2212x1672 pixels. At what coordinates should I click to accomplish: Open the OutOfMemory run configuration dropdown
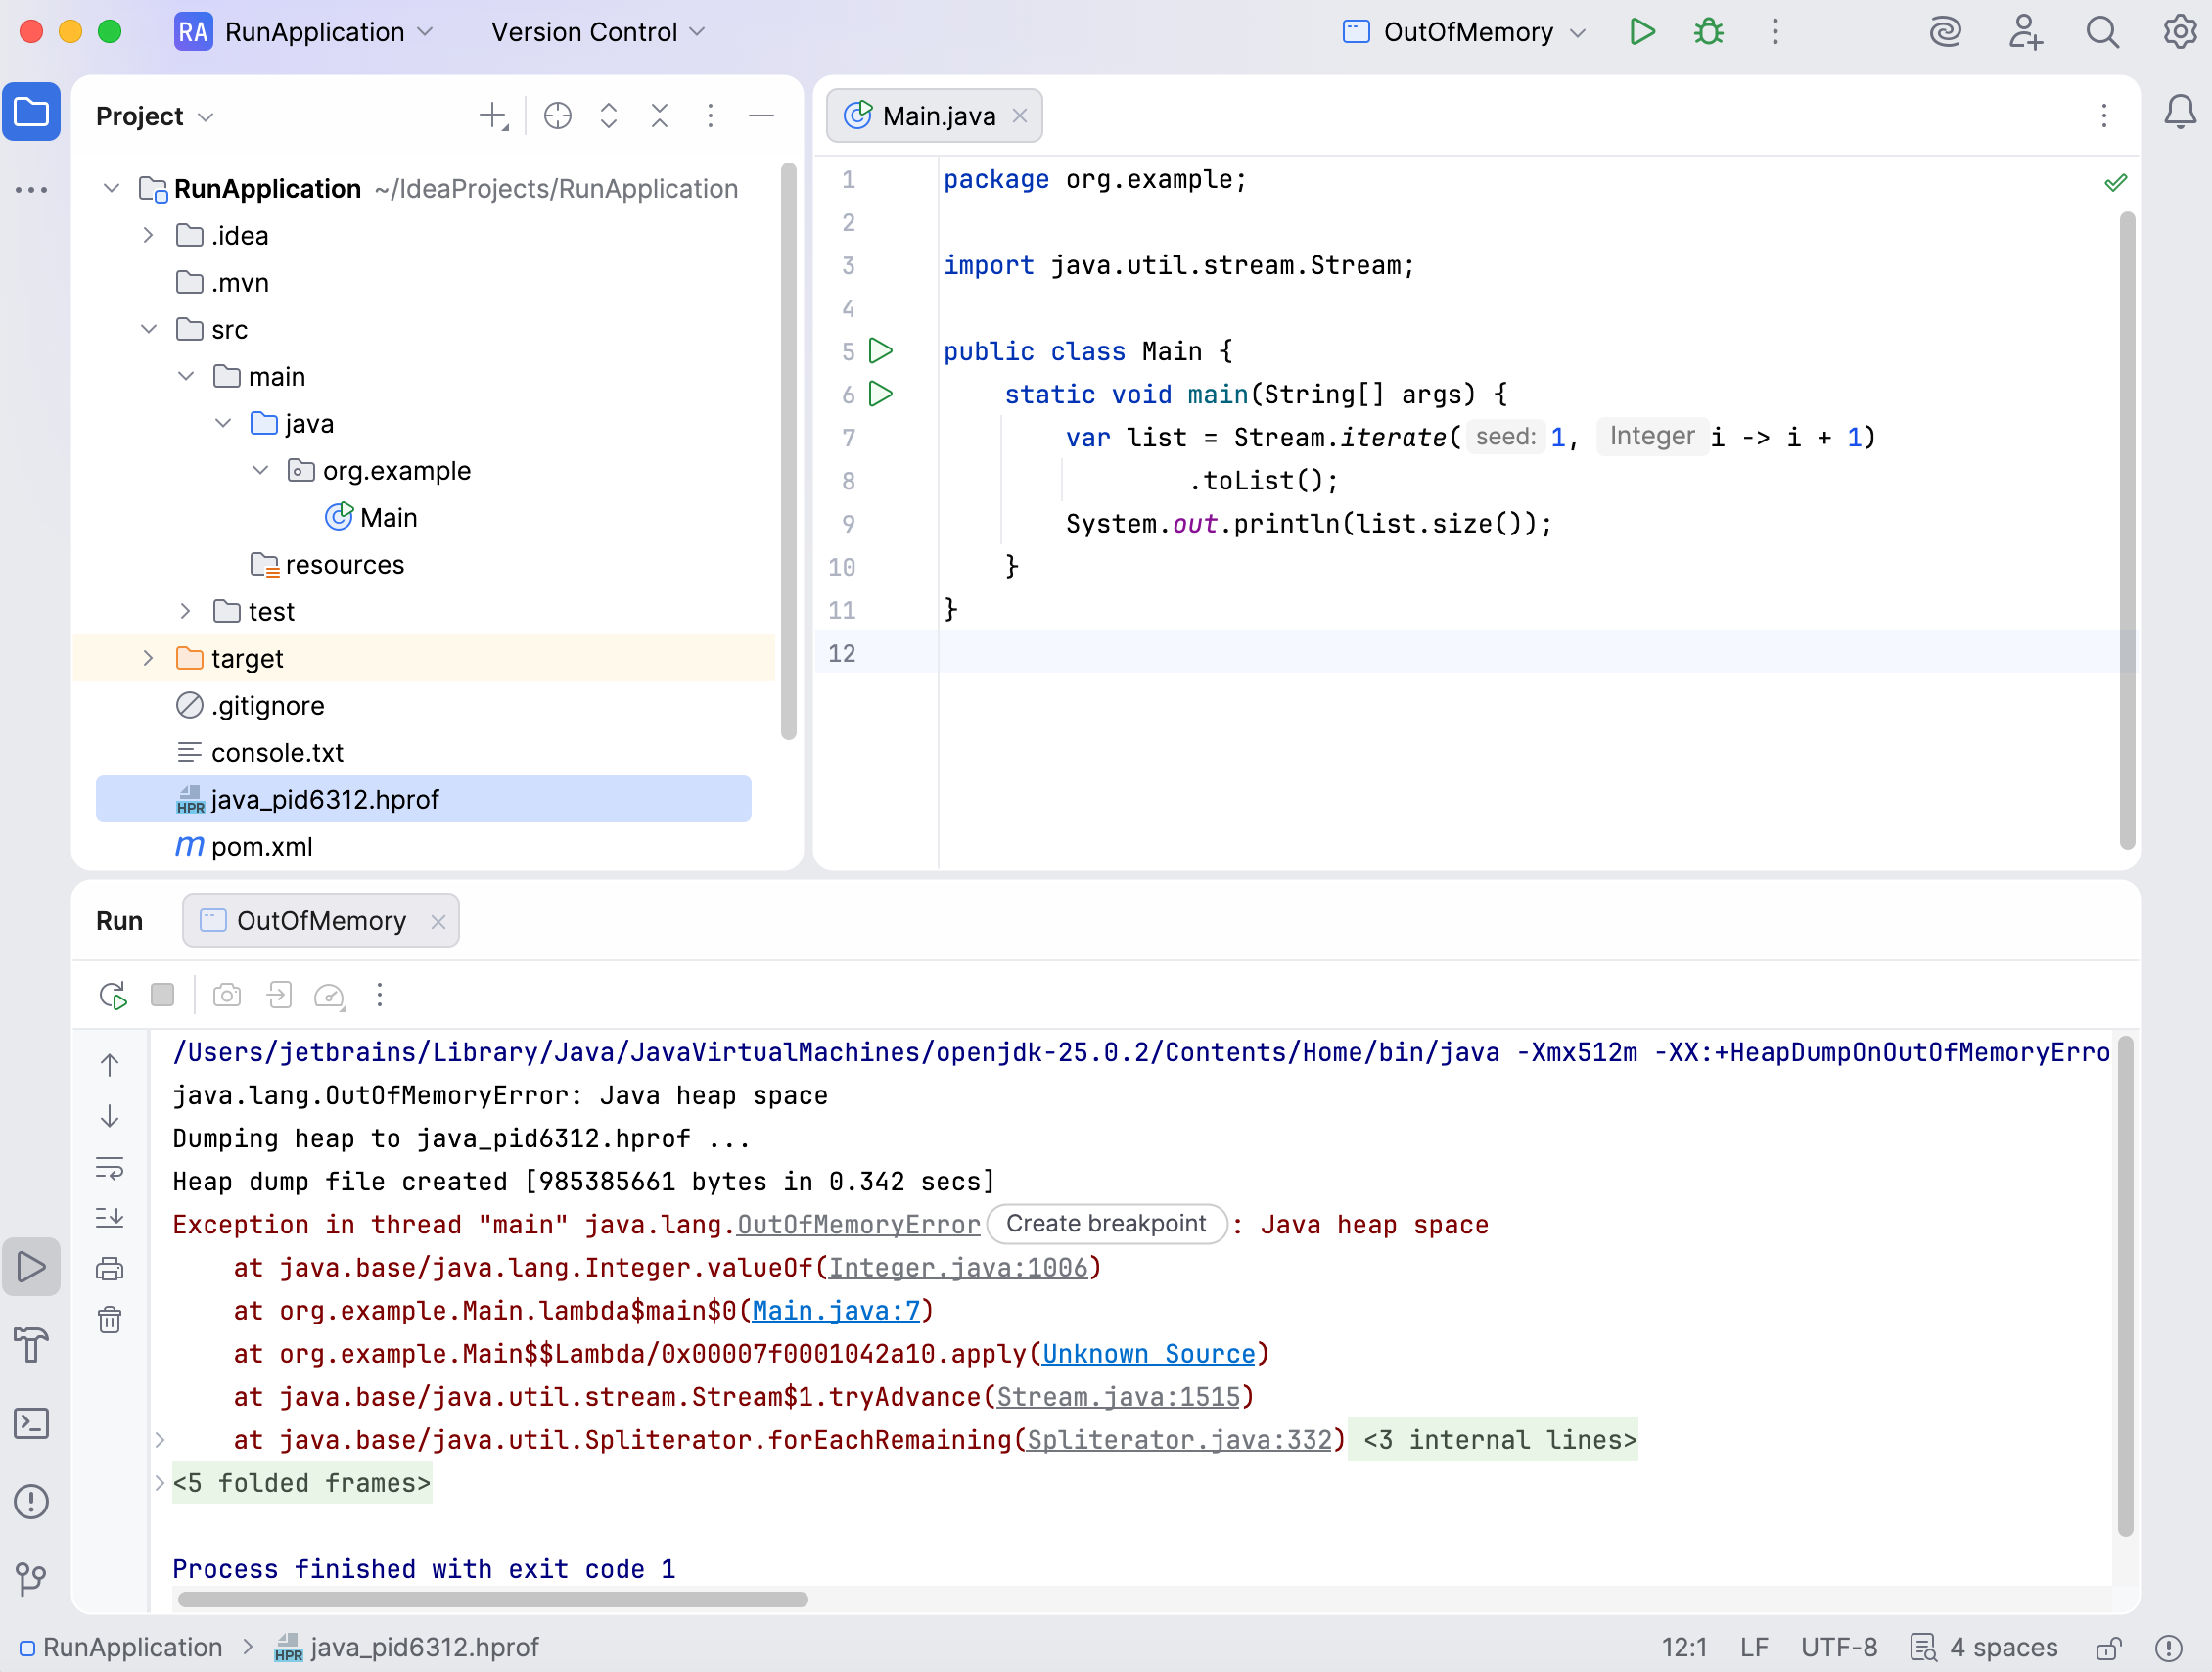click(1465, 32)
